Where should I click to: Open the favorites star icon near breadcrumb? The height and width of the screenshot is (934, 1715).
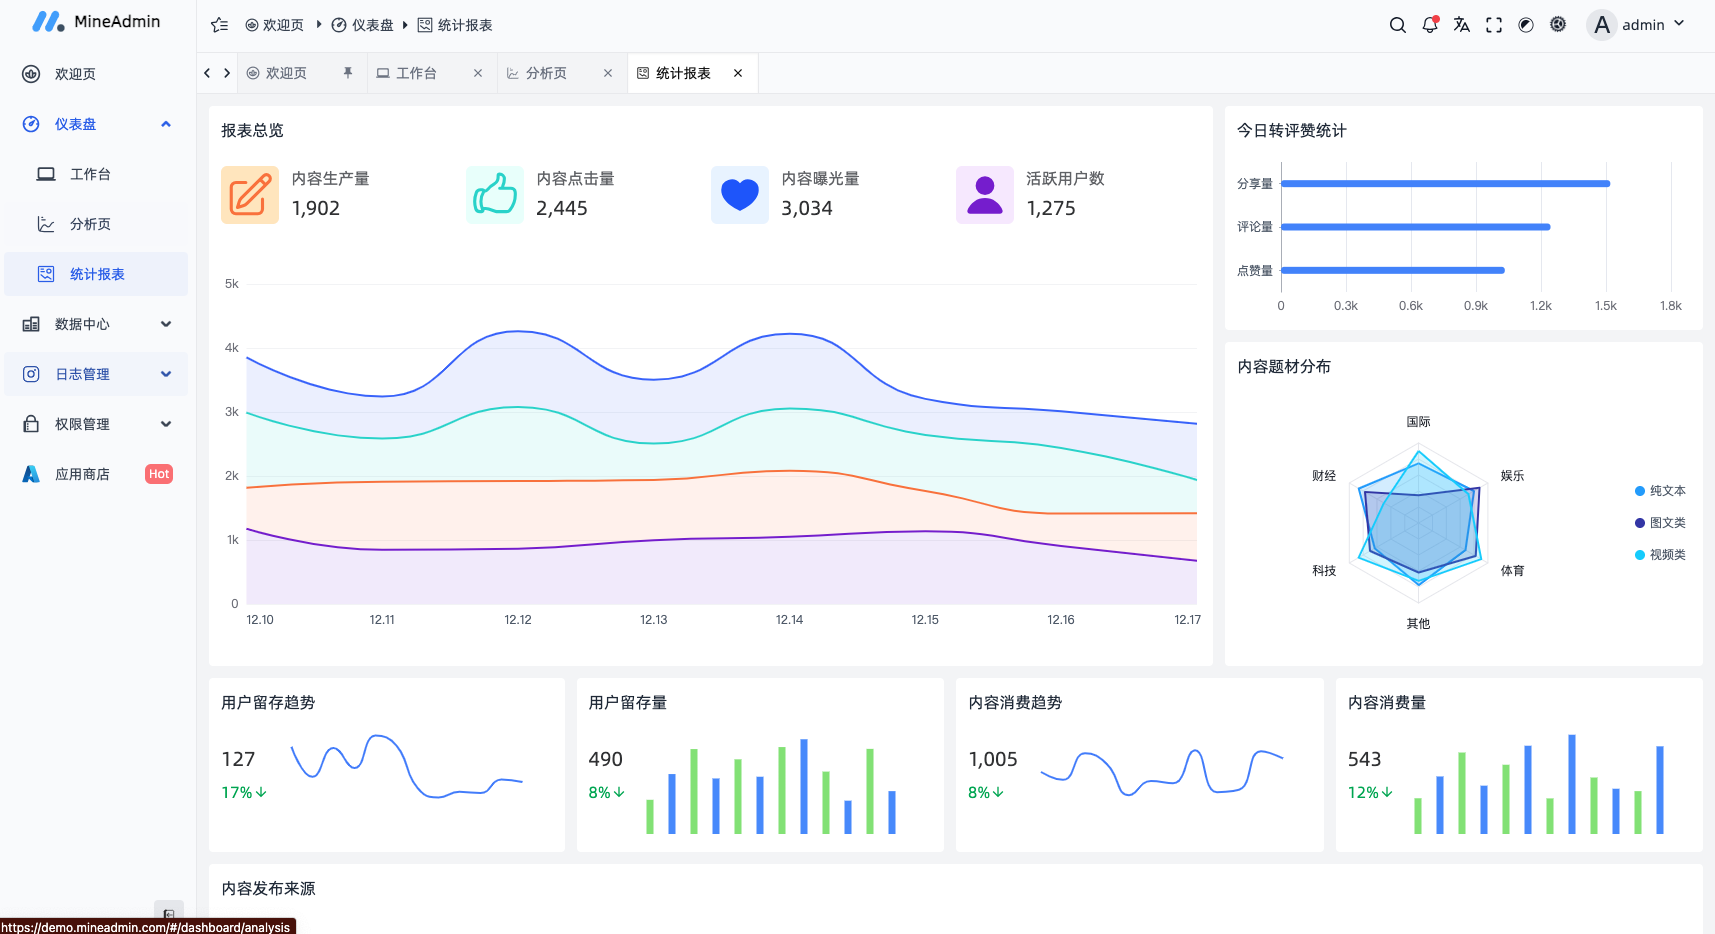click(x=219, y=25)
